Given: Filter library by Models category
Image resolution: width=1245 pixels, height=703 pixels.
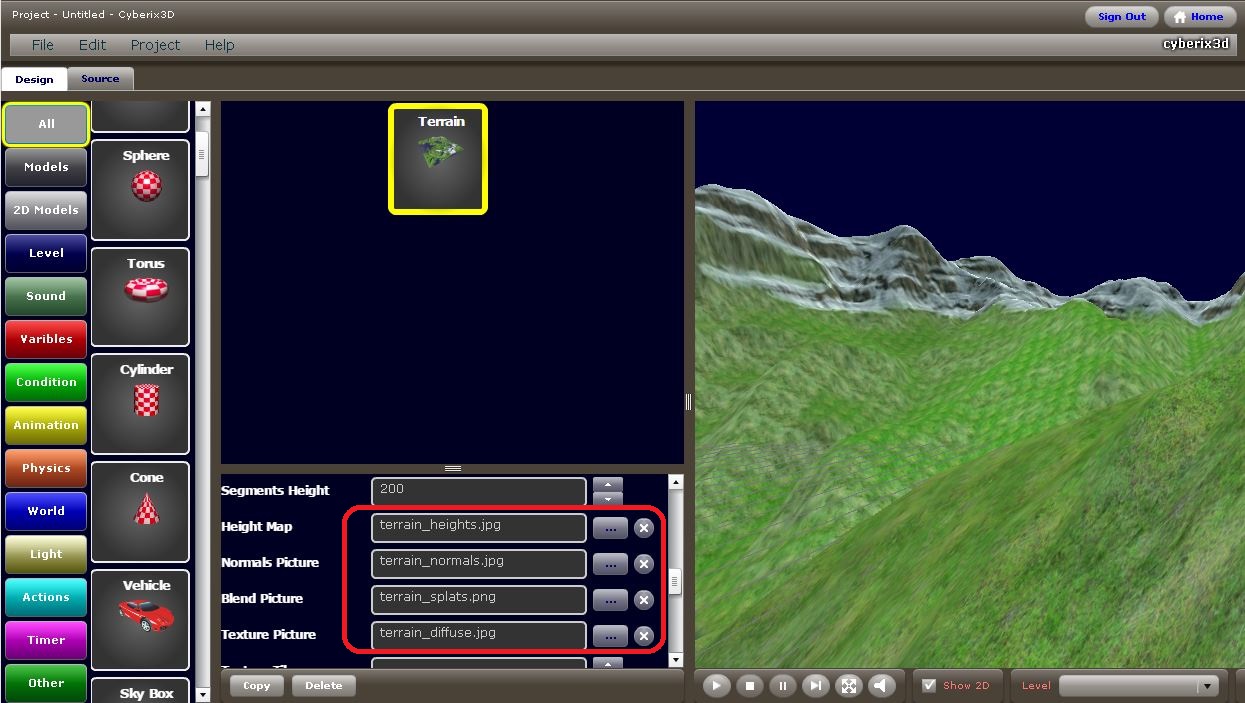Looking at the screenshot, I should click(46, 167).
